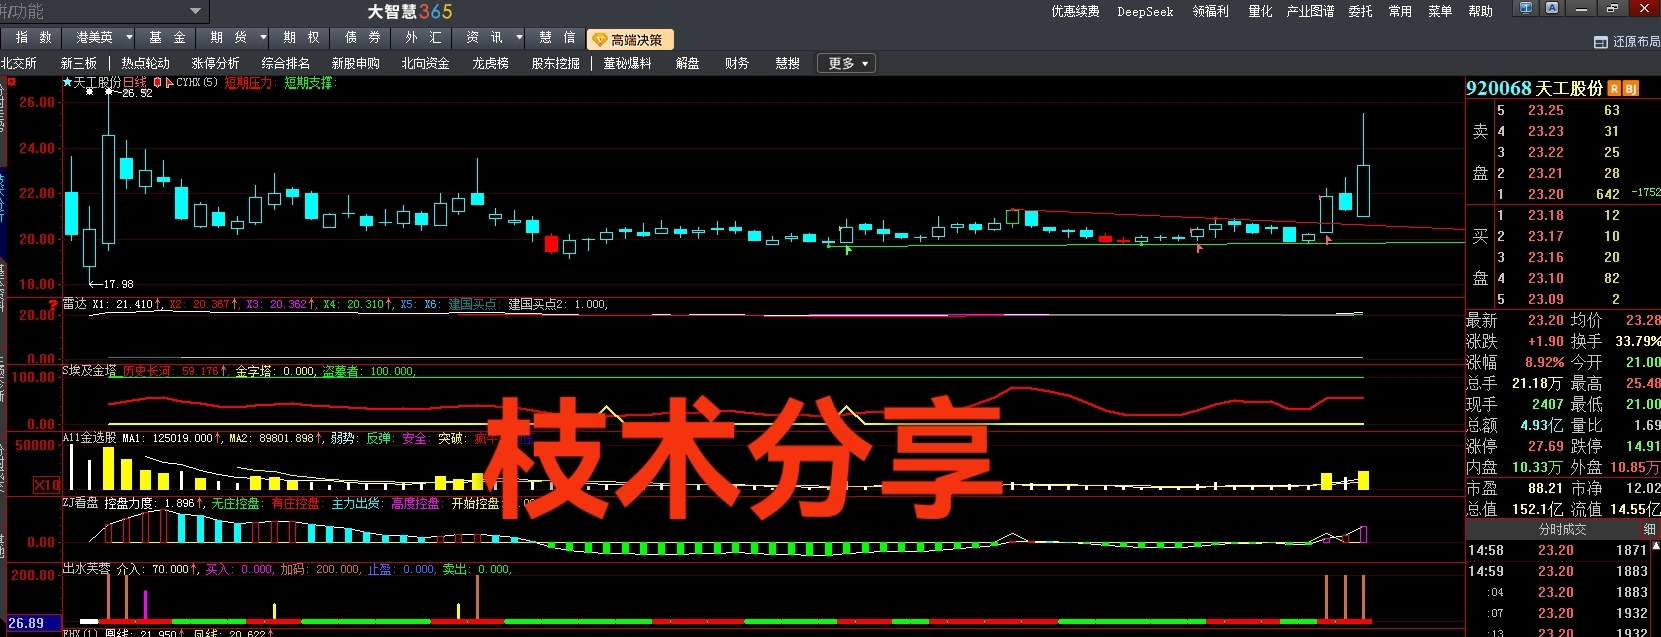Expand the 港美英 dropdown arrow
The width and height of the screenshot is (1661, 637).
click(x=129, y=38)
